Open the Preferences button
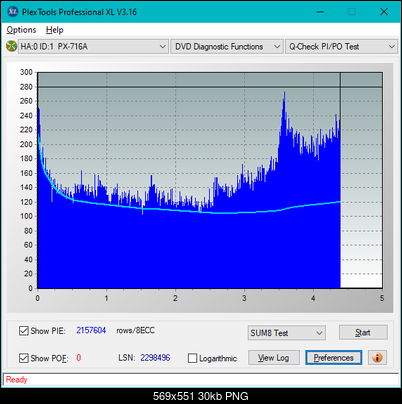The width and height of the screenshot is (402, 404). pos(334,358)
